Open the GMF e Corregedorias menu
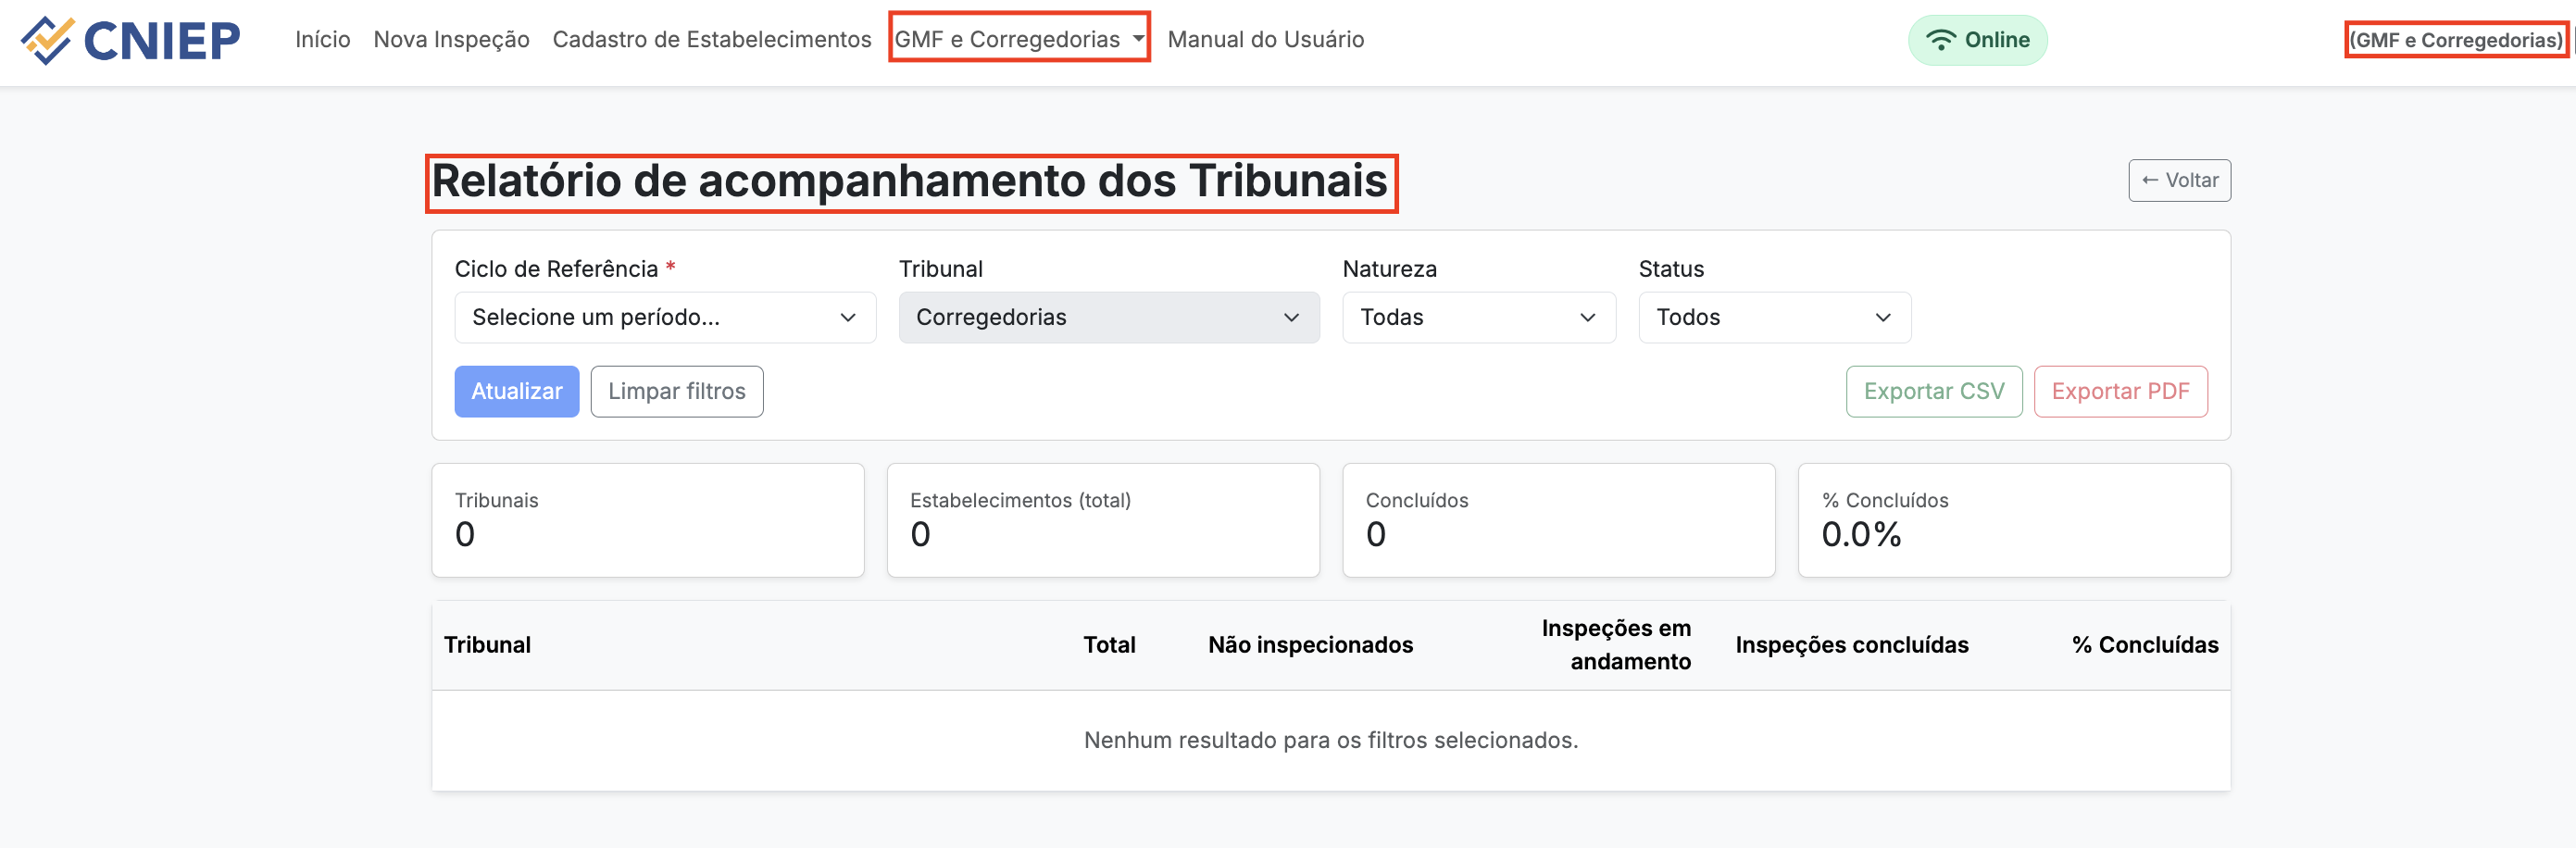Screen dimensions: 2576x848 (1018, 39)
